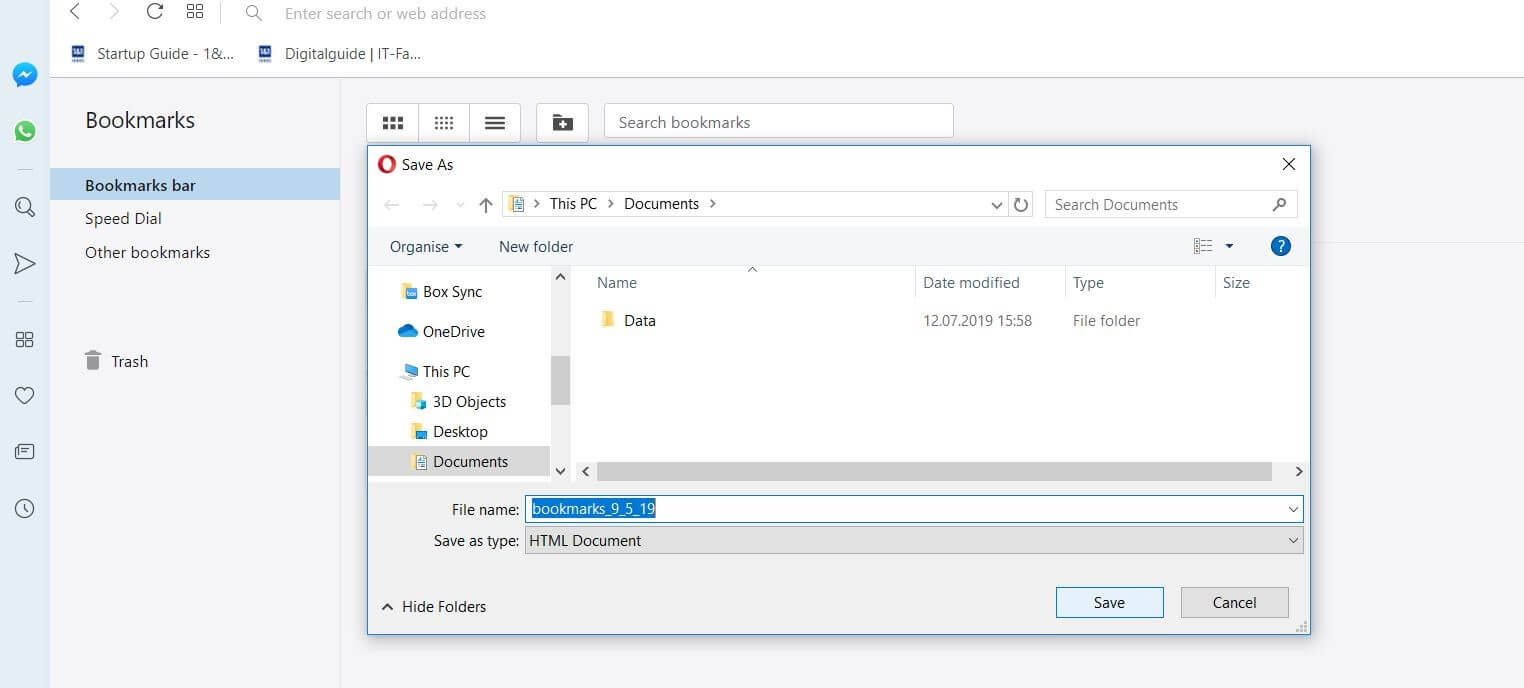Expand the chevron after This PC in path
This screenshot has height=688, width=1524.
pyautogui.click(x=610, y=203)
